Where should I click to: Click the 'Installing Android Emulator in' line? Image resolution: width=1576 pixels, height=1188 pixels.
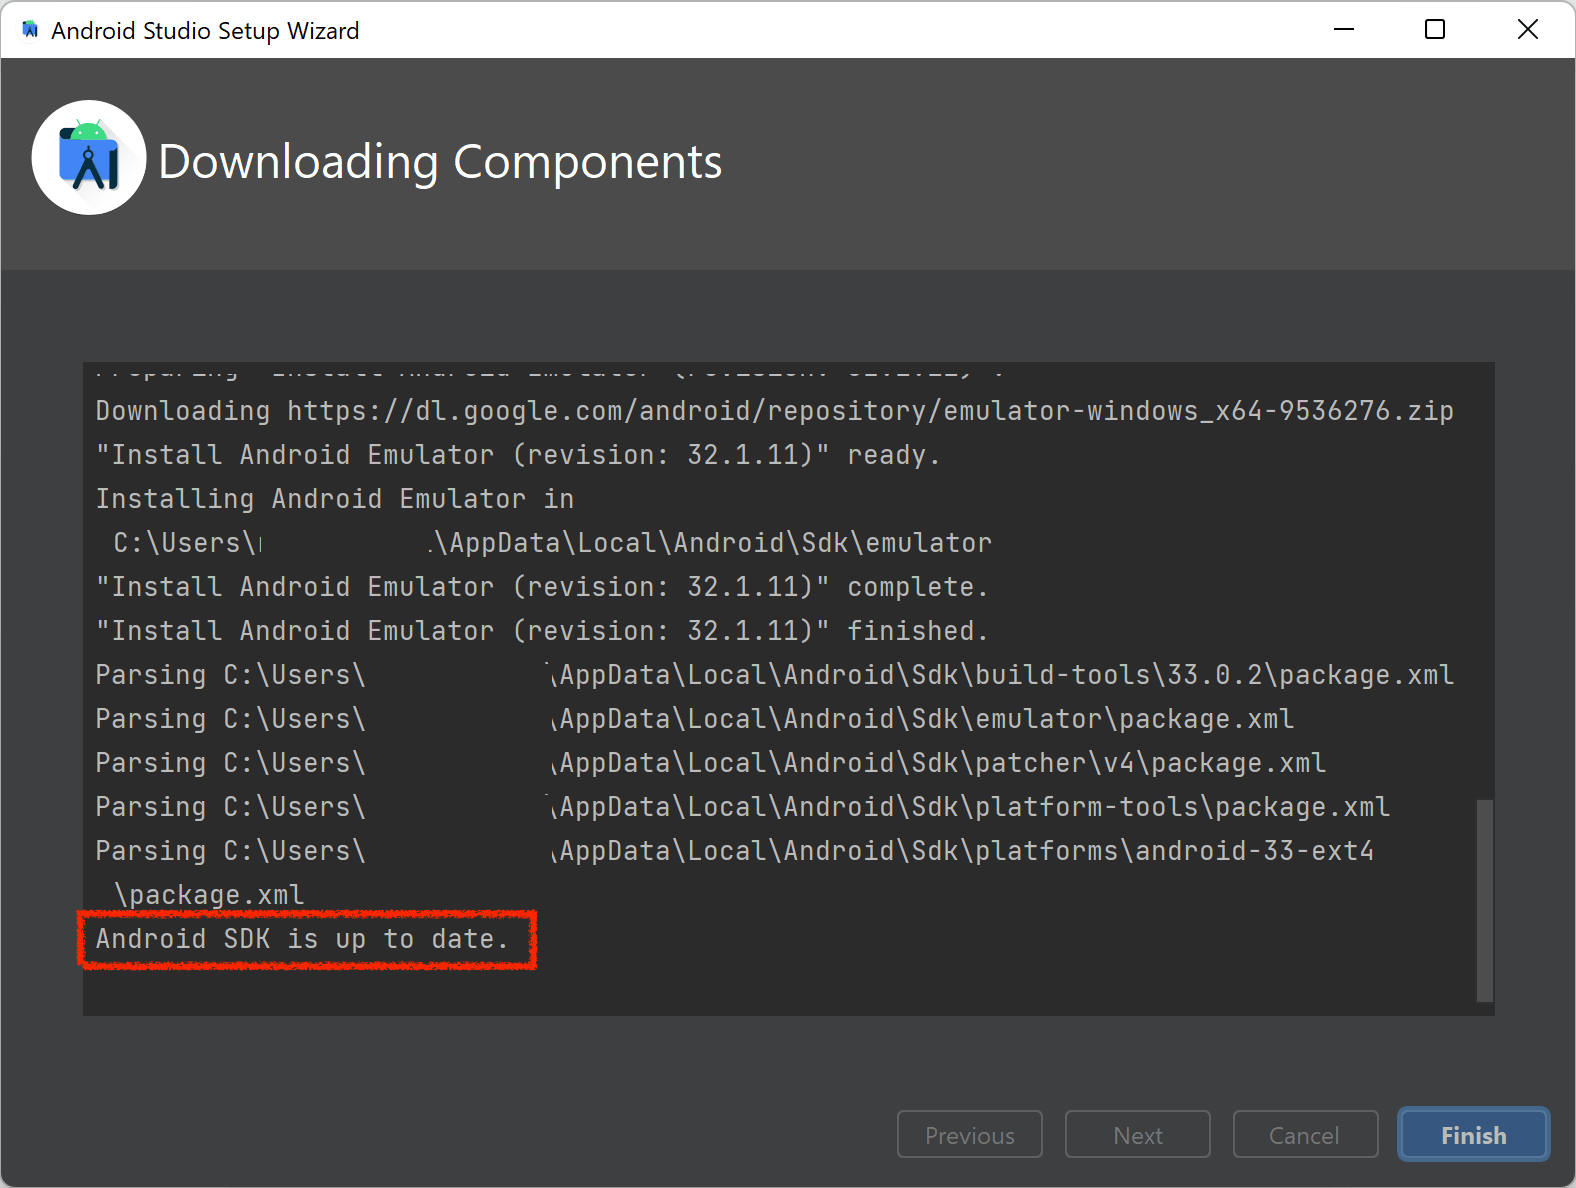(335, 499)
